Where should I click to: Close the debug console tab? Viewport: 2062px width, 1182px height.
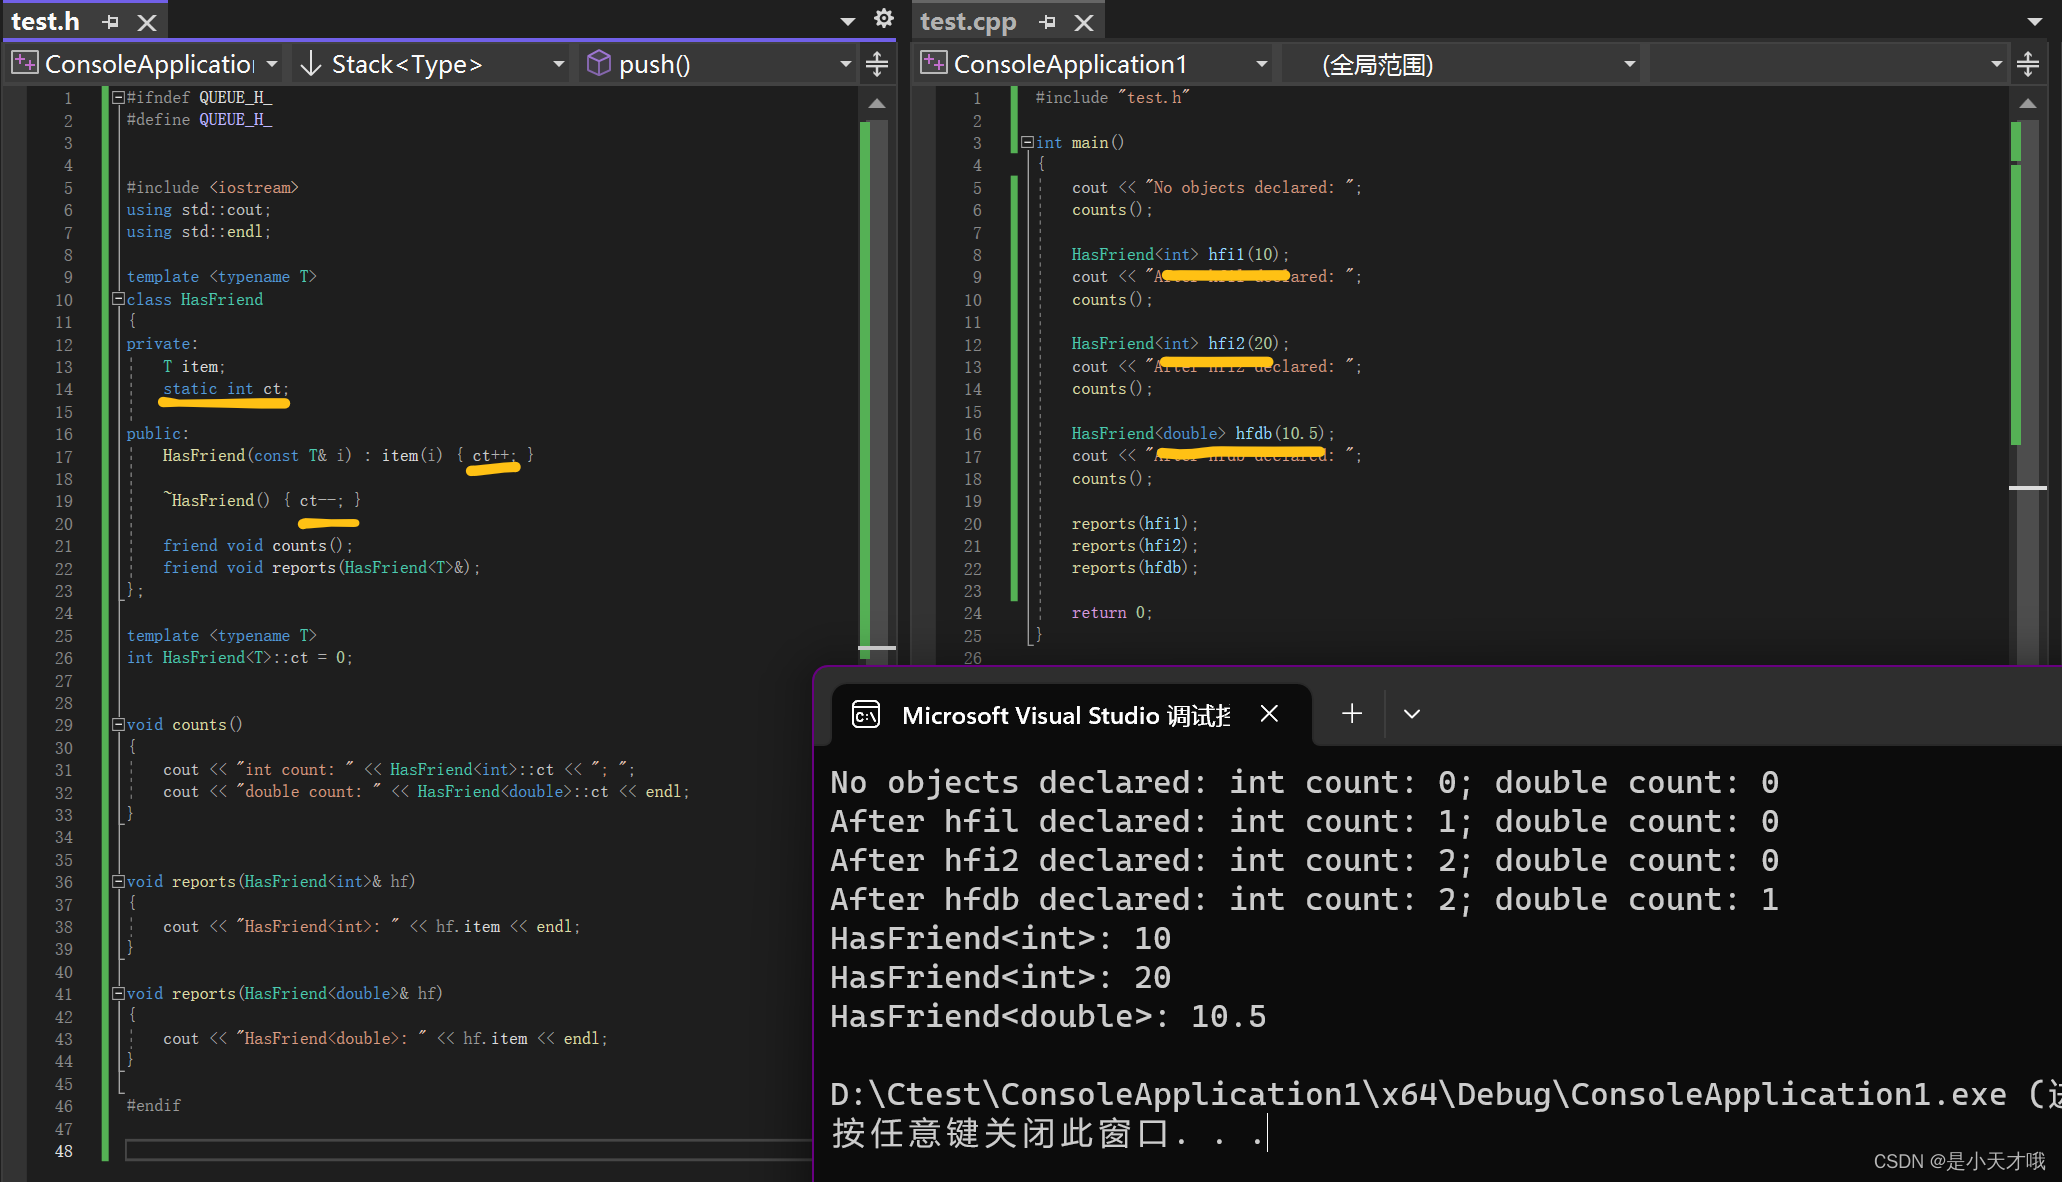(1269, 714)
